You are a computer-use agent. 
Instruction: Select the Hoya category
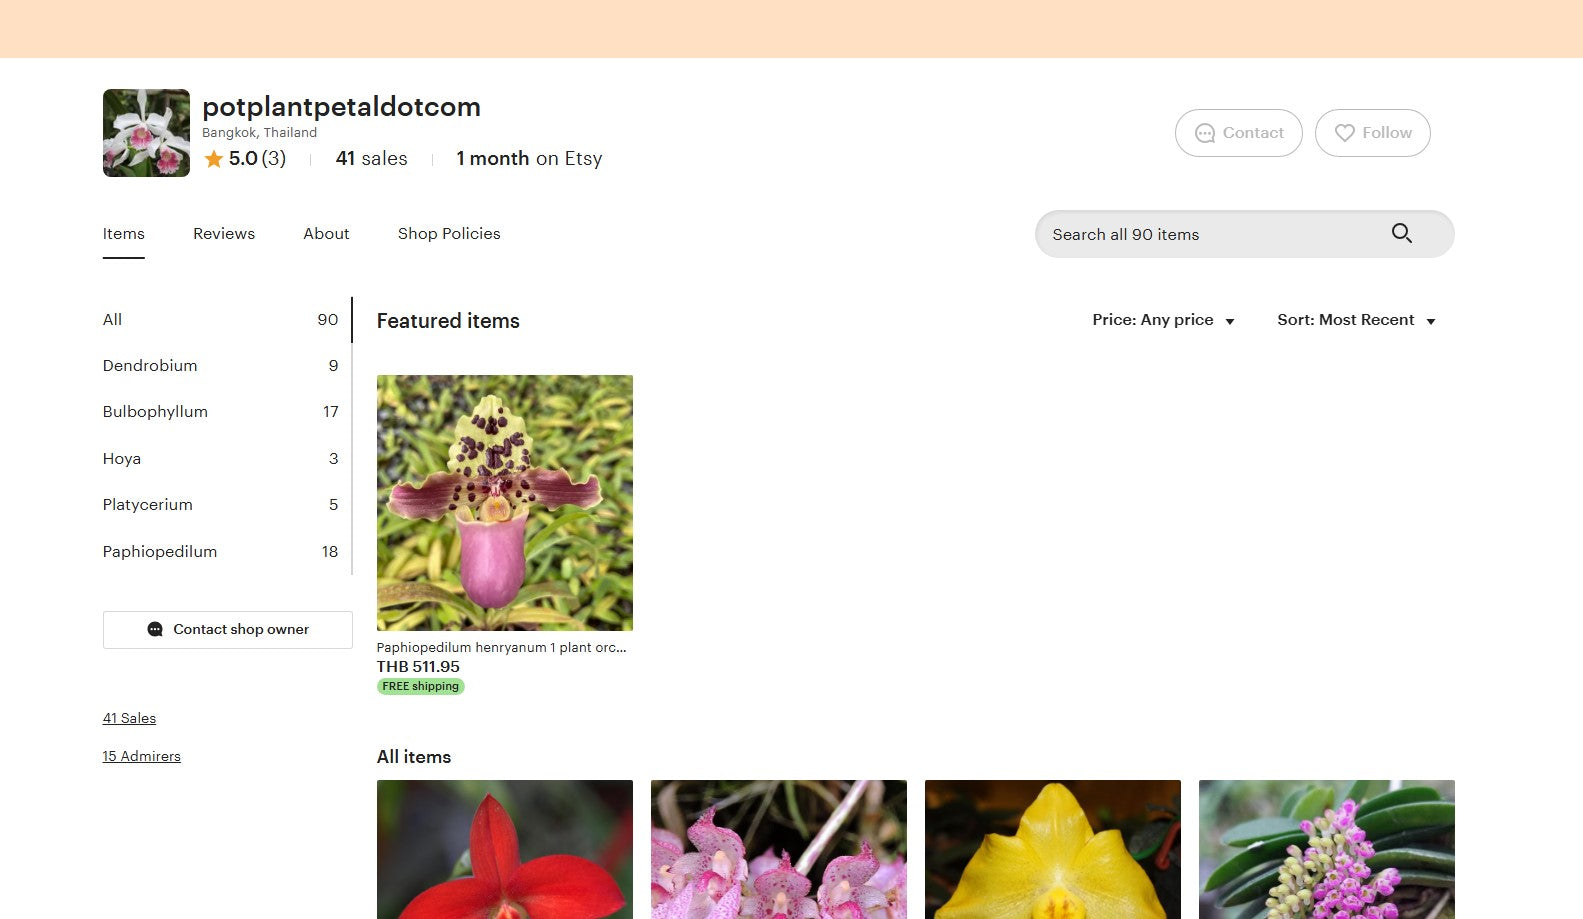221,459
